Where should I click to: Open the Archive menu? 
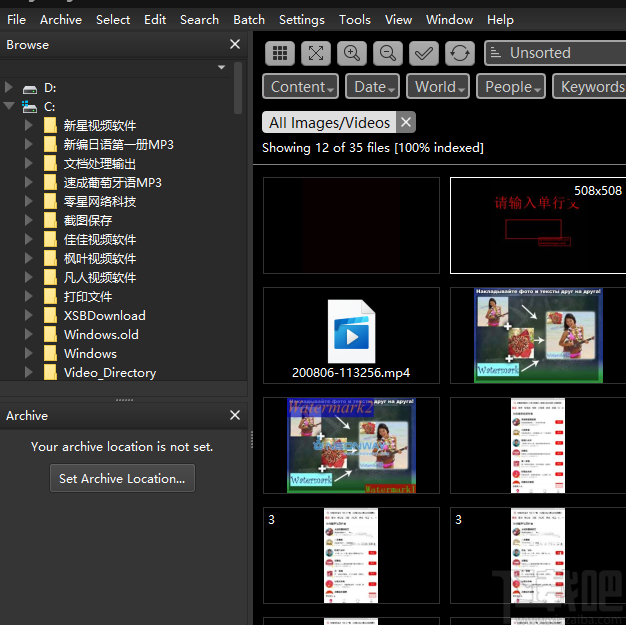pos(61,20)
